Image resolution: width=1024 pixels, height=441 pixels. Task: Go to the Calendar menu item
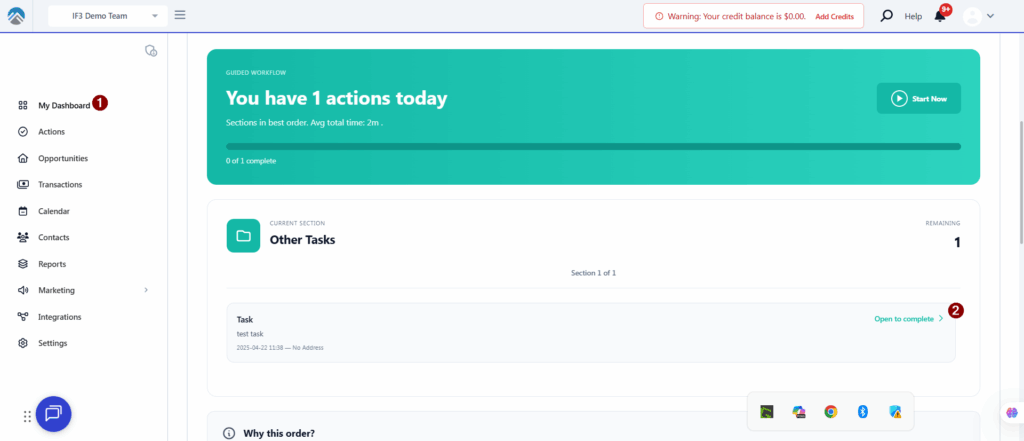click(53, 211)
